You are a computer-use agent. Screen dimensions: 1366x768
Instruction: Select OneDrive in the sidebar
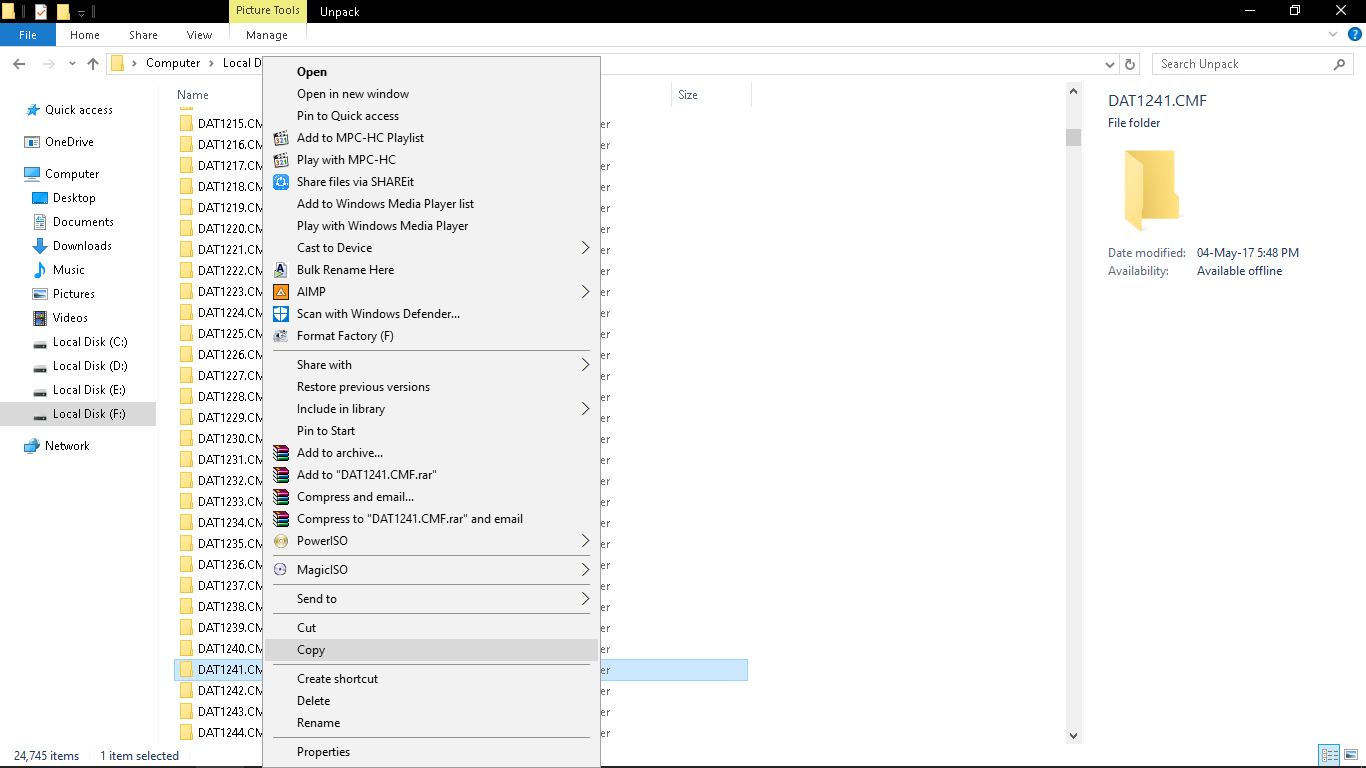click(69, 142)
